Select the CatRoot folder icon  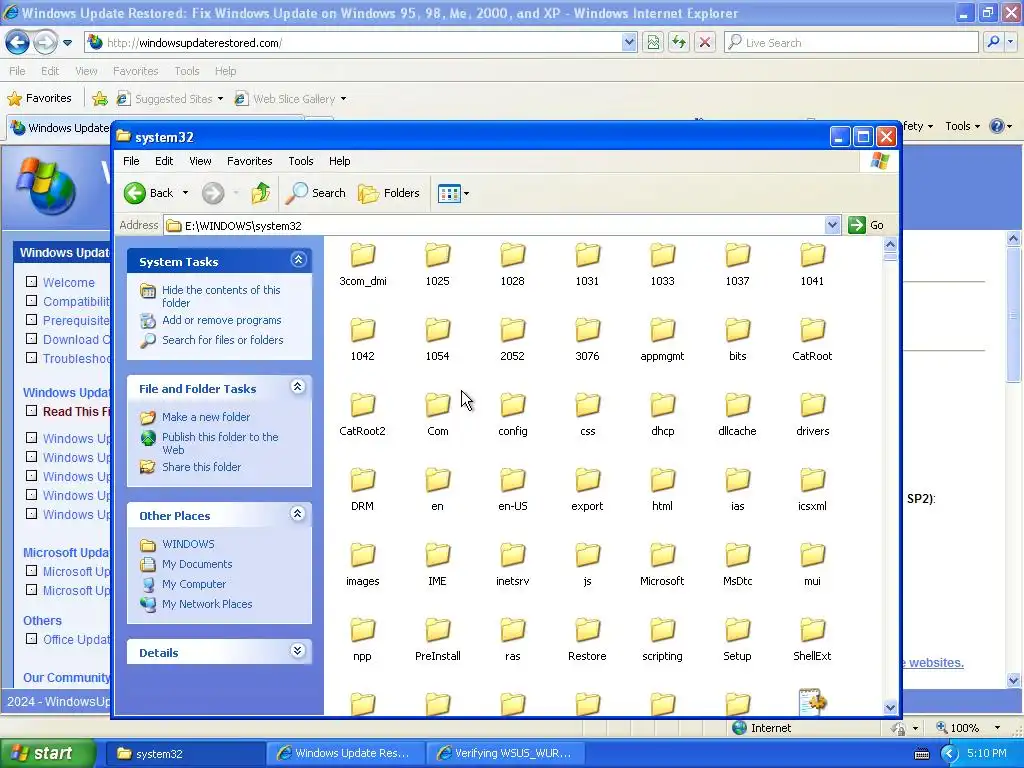(812, 330)
